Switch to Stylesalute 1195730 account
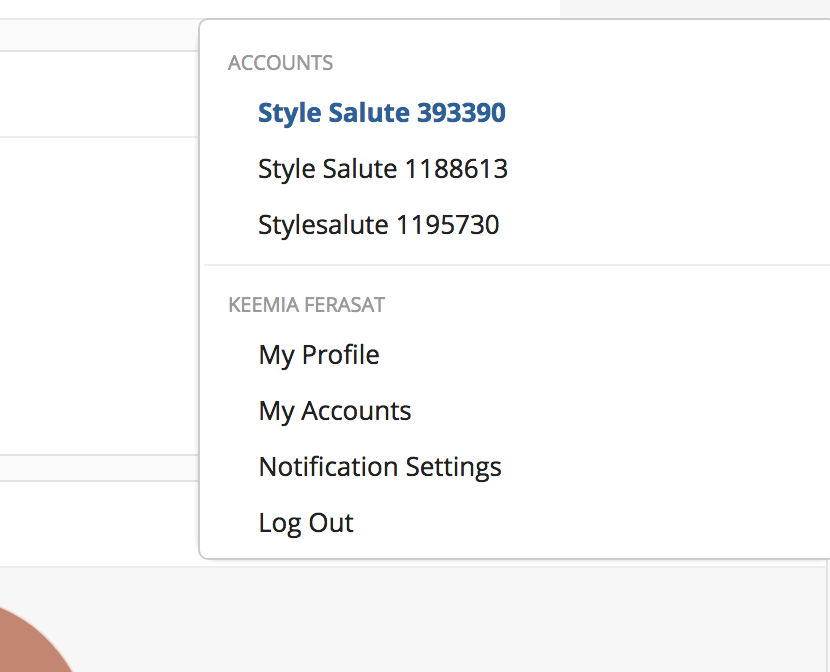This screenshot has width=830, height=672. (378, 225)
